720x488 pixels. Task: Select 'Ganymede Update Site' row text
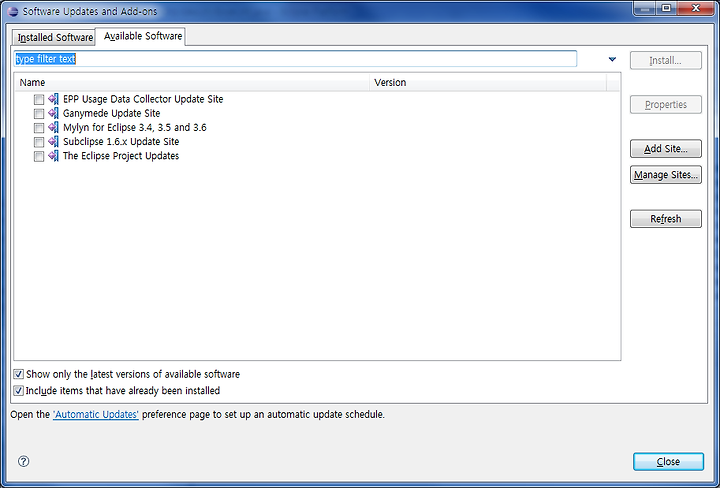tap(112, 113)
